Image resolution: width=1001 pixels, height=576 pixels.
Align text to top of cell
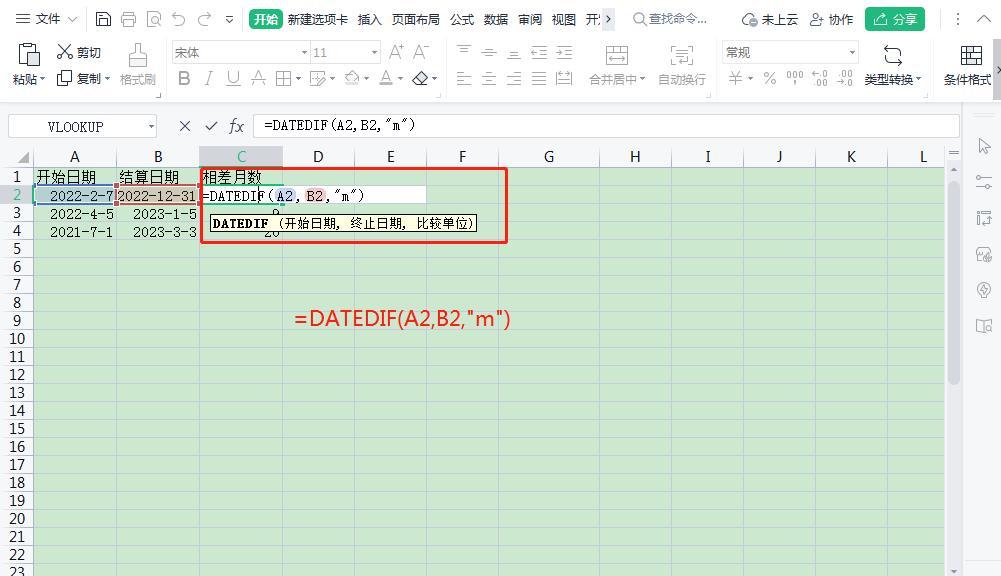[x=464, y=52]
